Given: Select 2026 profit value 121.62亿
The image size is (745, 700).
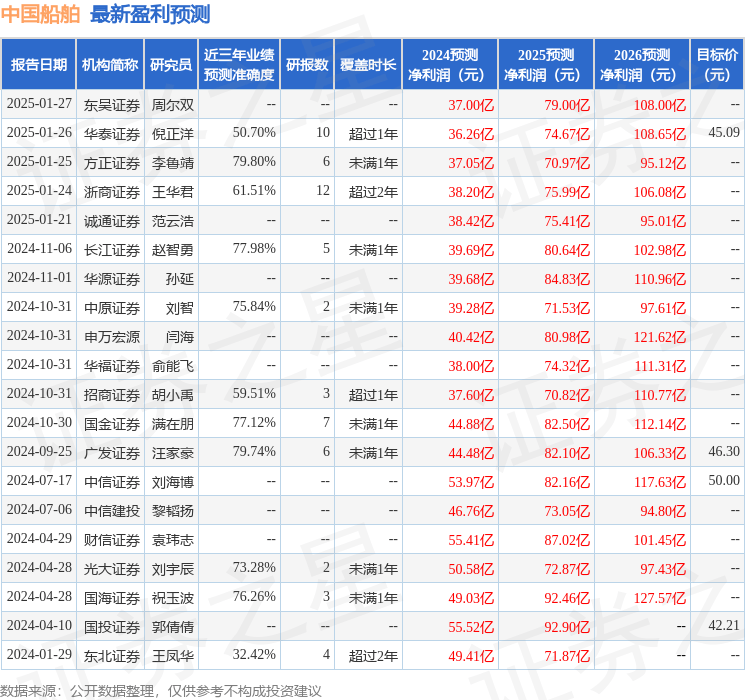Looking at the screenshot, I should [660, 337].
